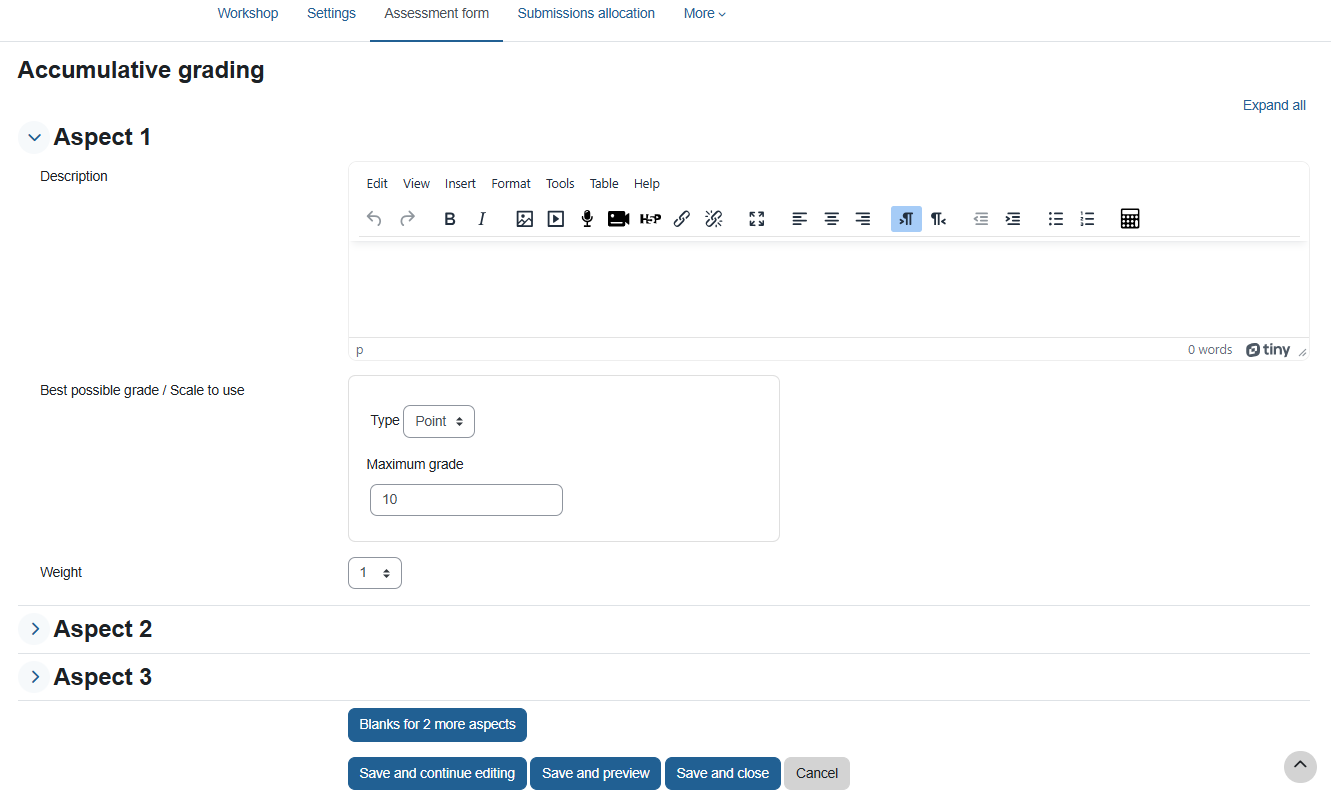Open the editor Table menu

click(604, 184)
